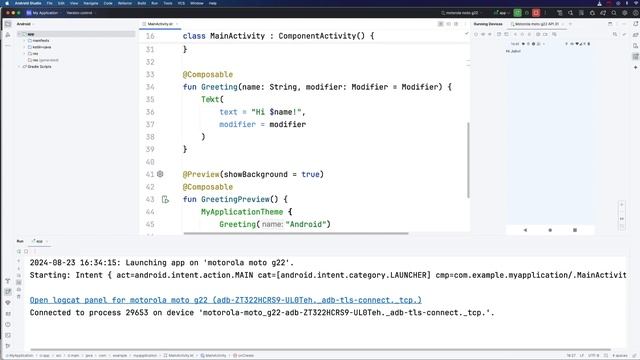Open the Build menu

coord(142,3)
